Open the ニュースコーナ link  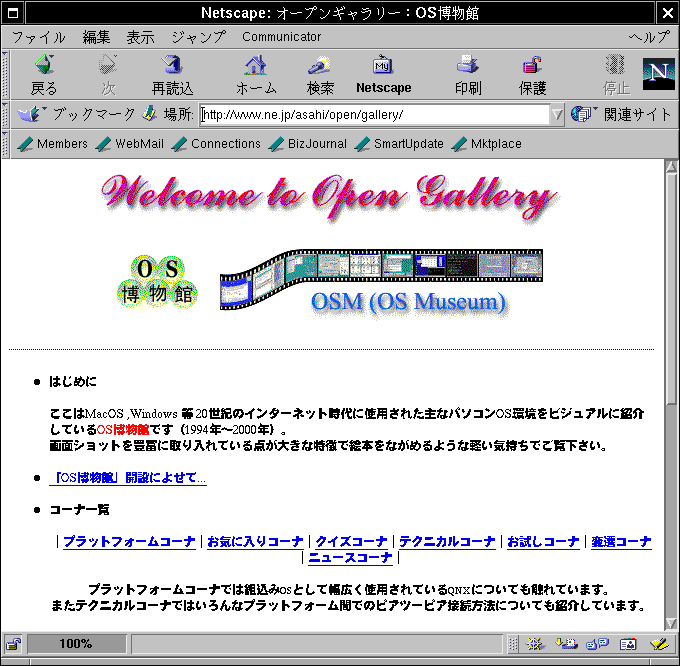(350, 558)
